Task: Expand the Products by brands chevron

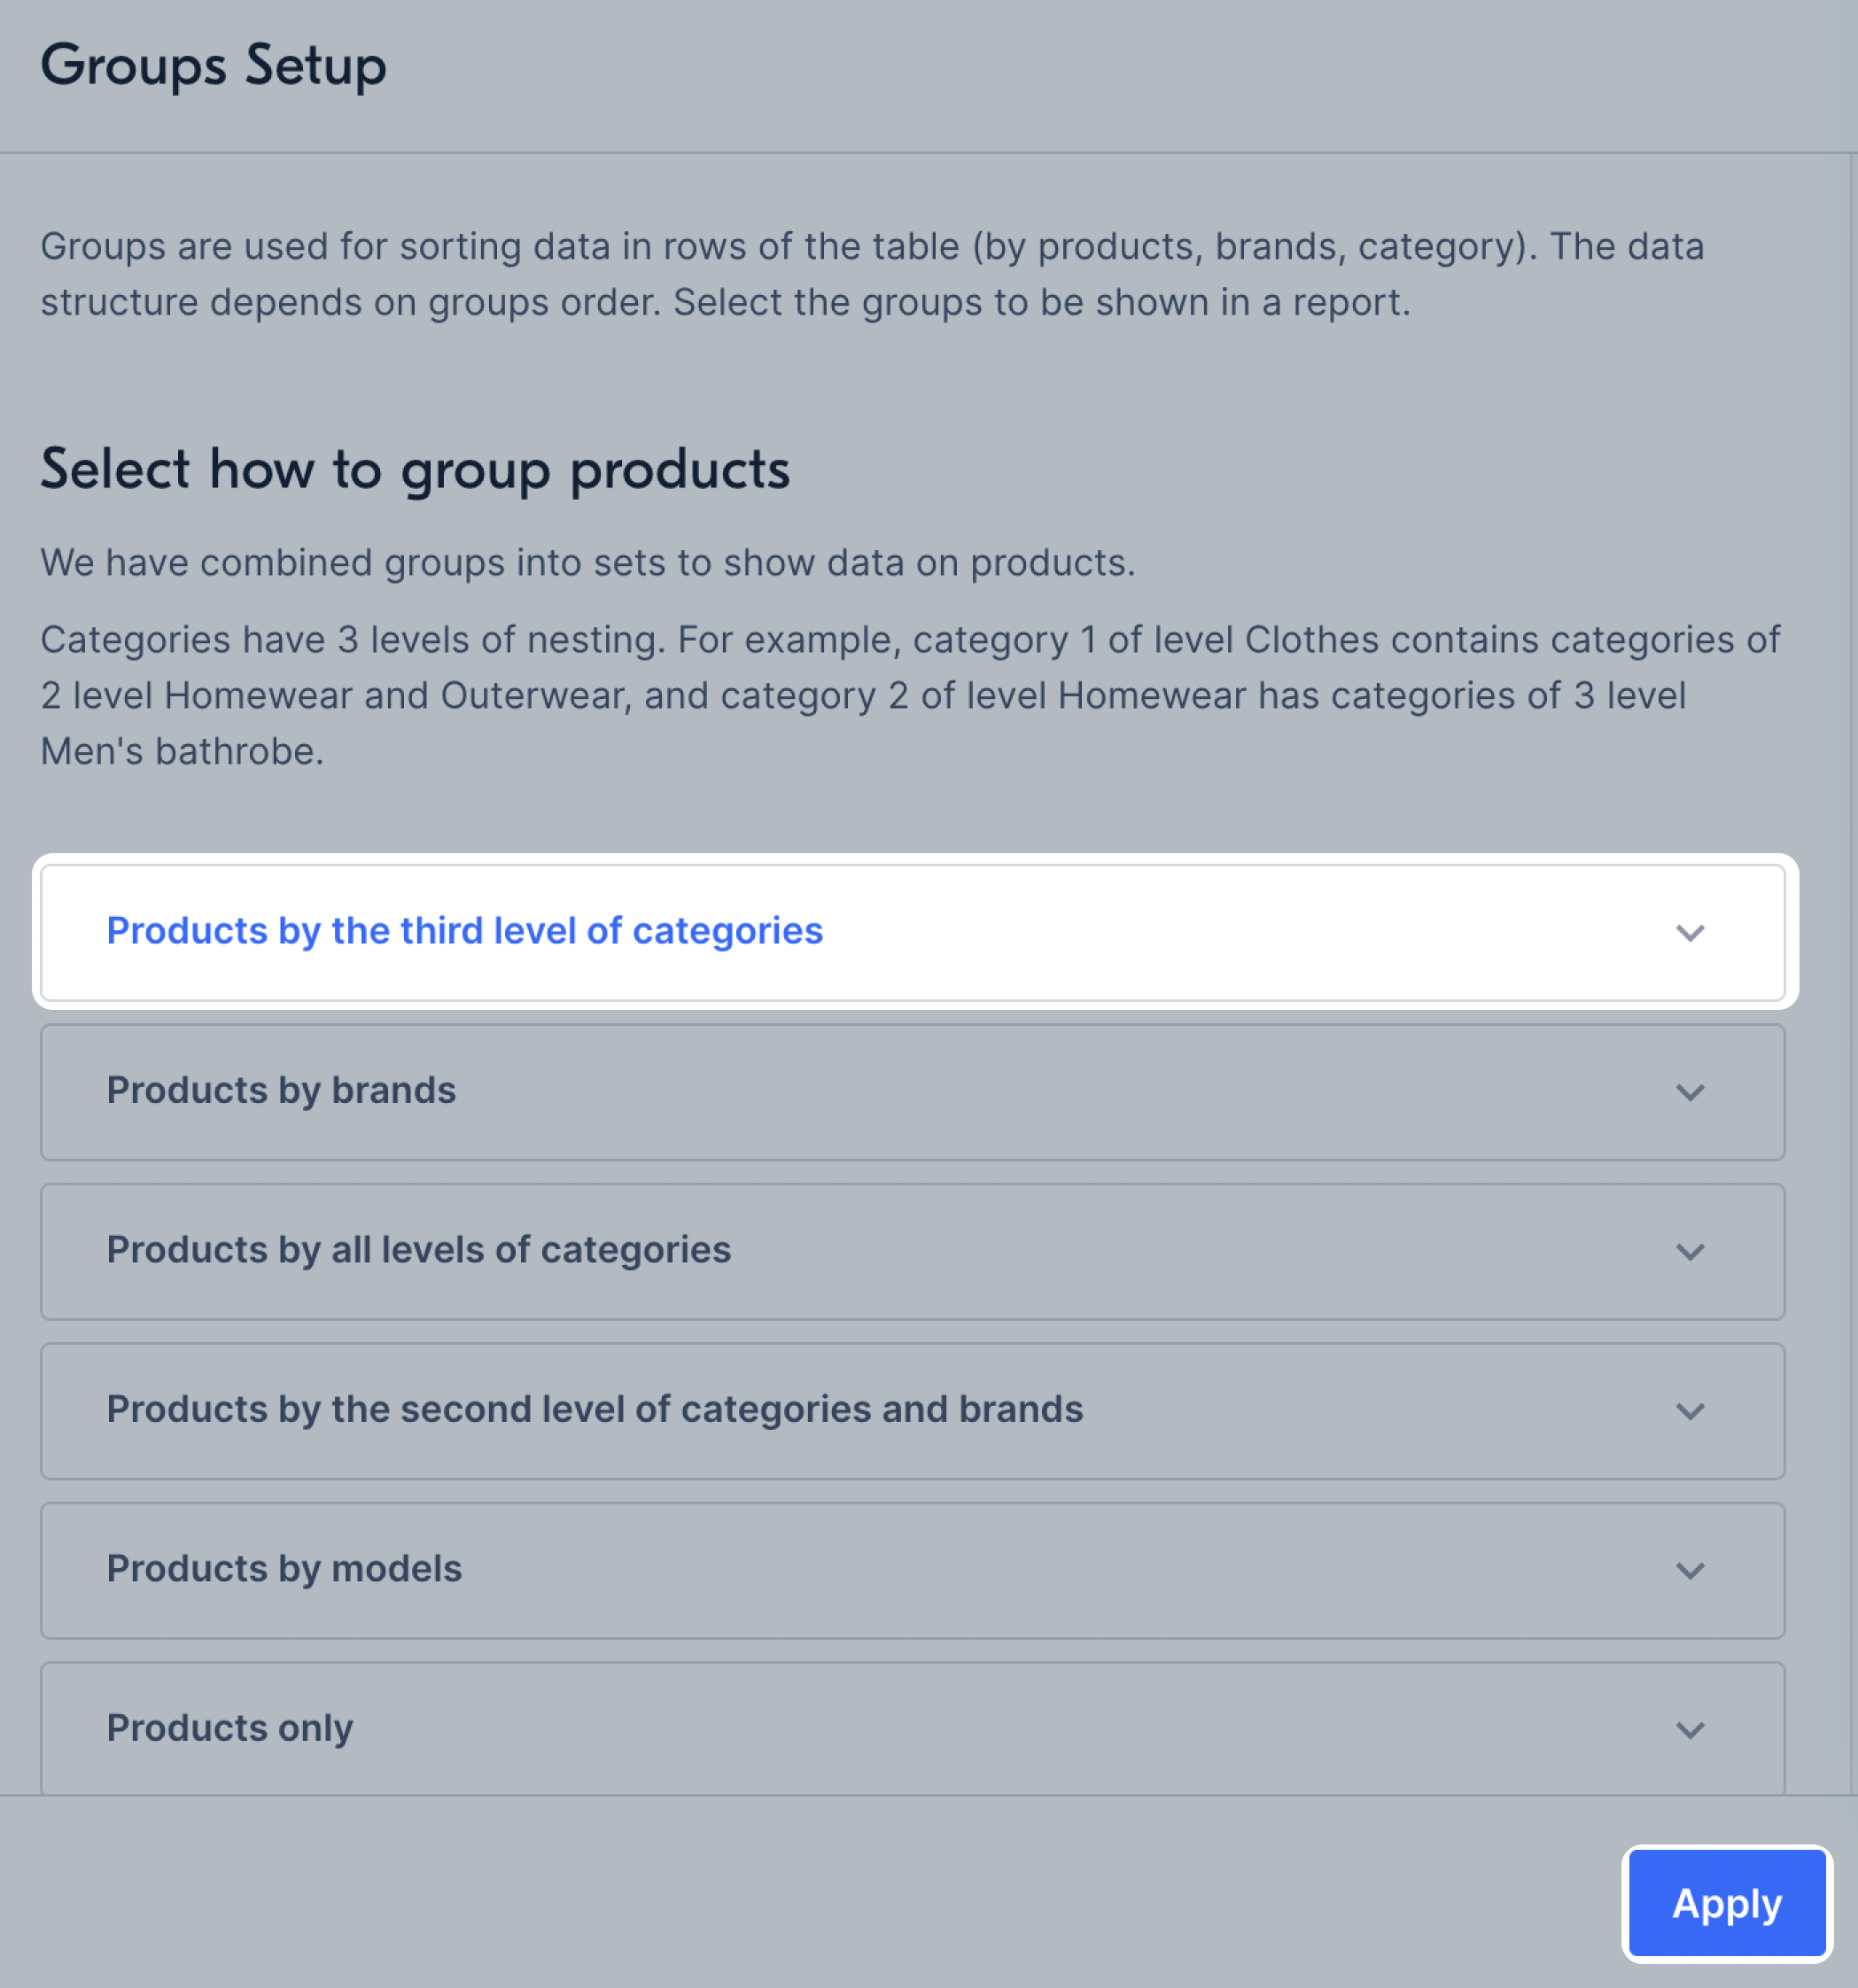Action: (1690, 1092)
